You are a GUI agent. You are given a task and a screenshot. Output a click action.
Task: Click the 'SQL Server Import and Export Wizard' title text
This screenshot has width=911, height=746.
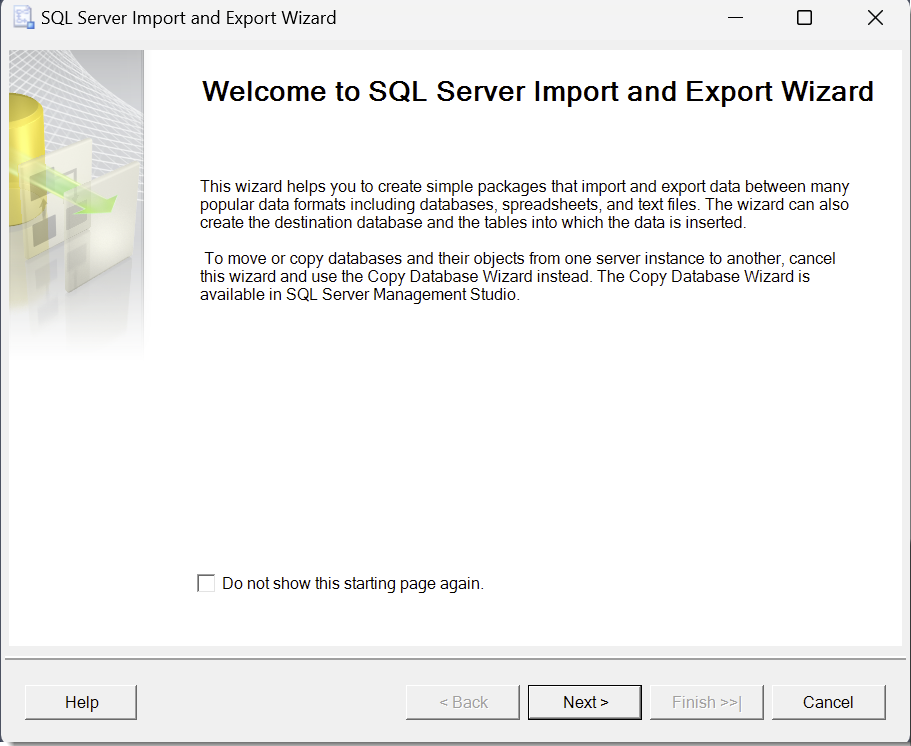pyautogui.click(x=189, y=18)
